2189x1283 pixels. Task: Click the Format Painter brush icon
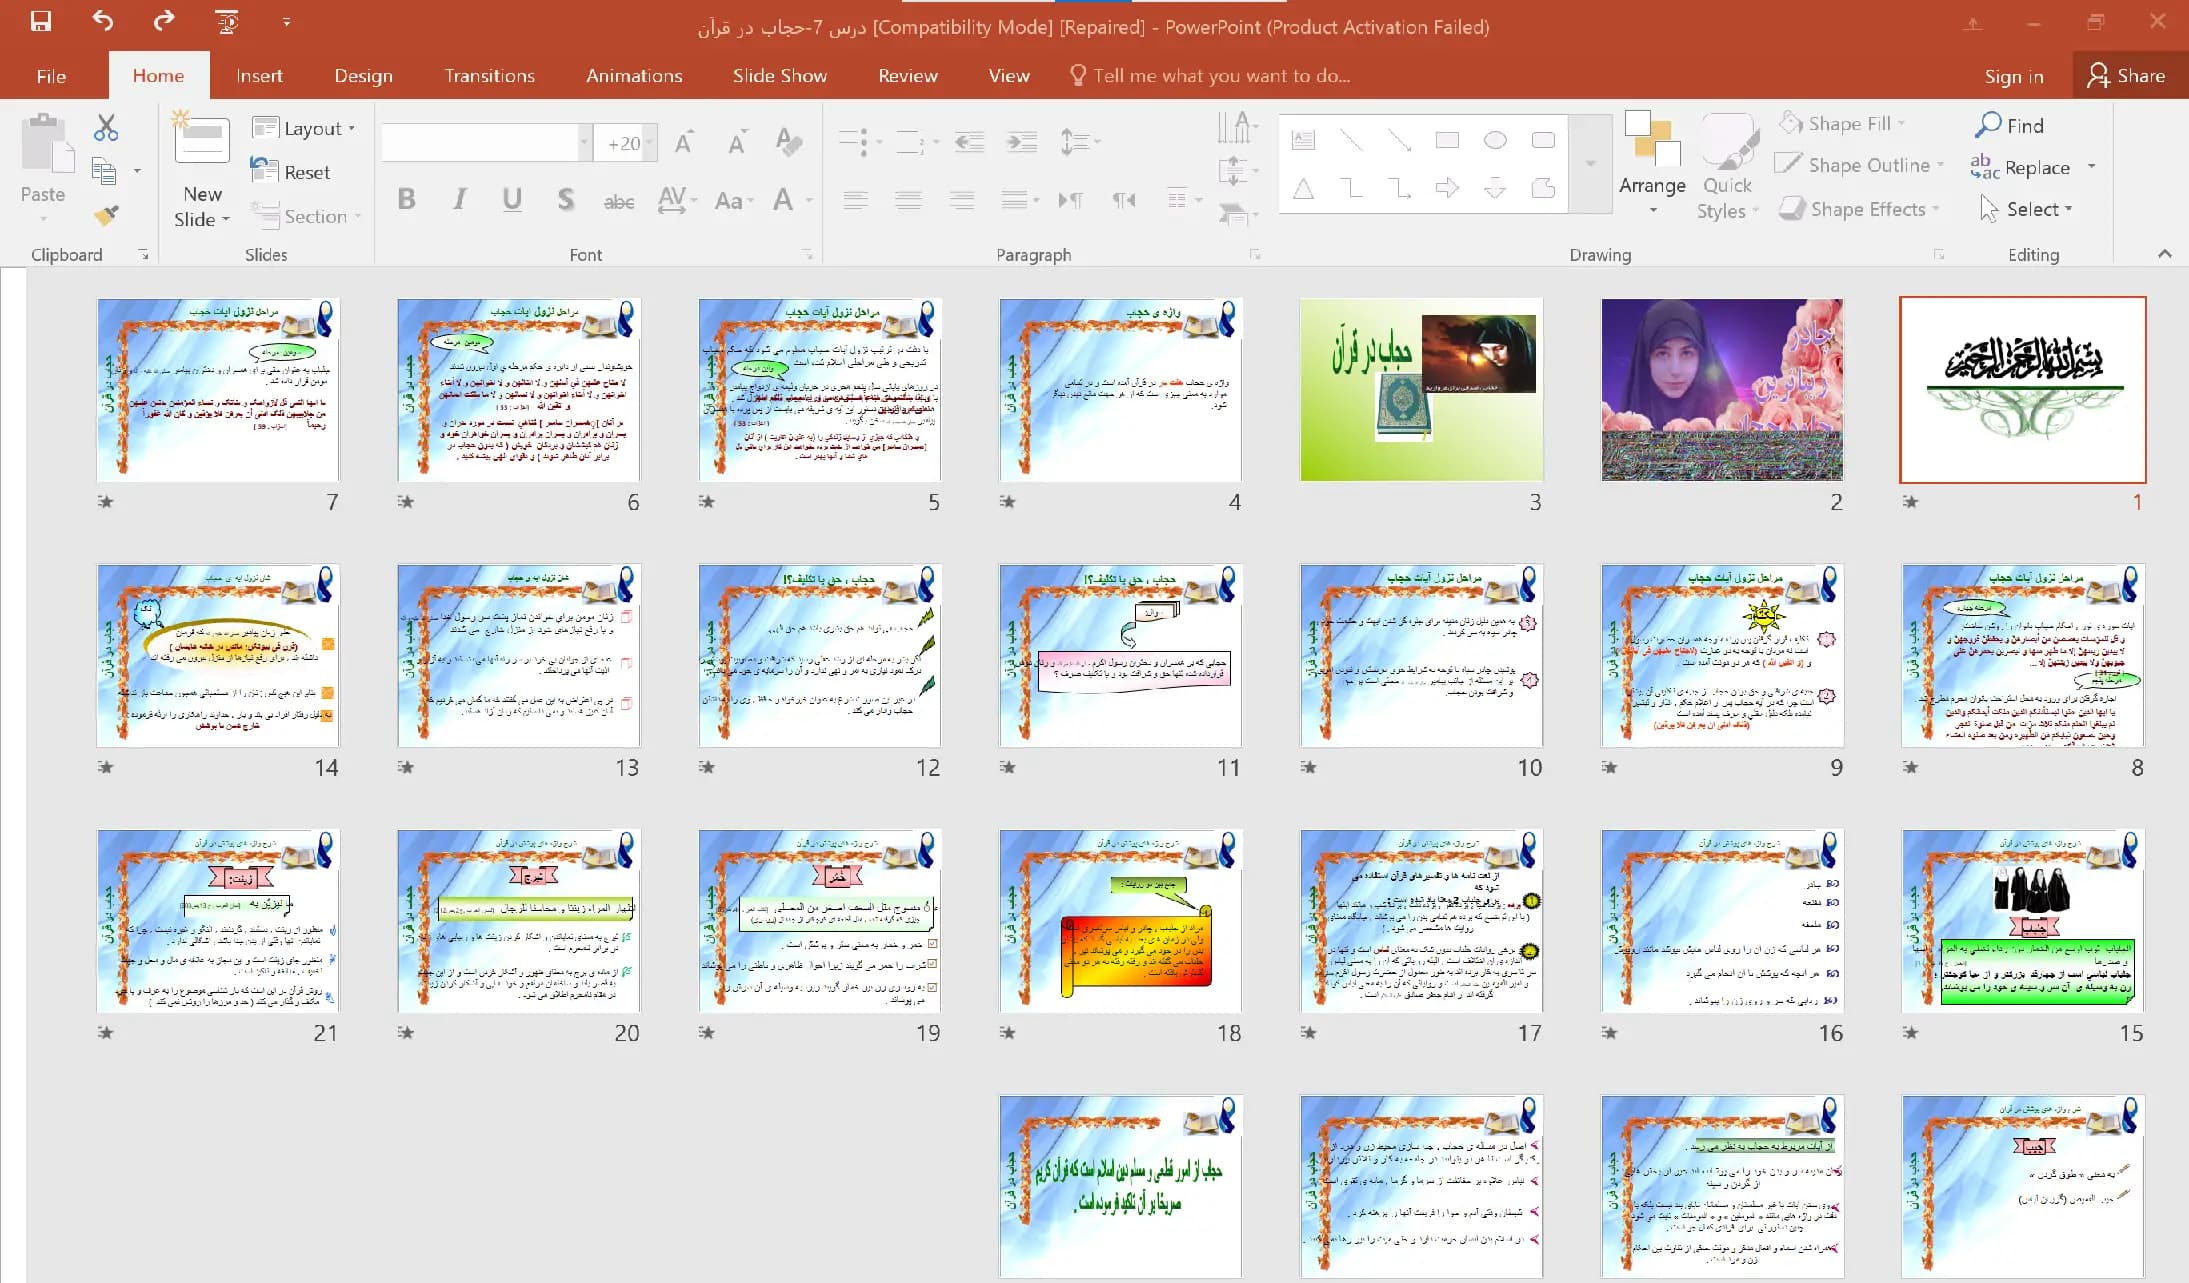point(105,215)
